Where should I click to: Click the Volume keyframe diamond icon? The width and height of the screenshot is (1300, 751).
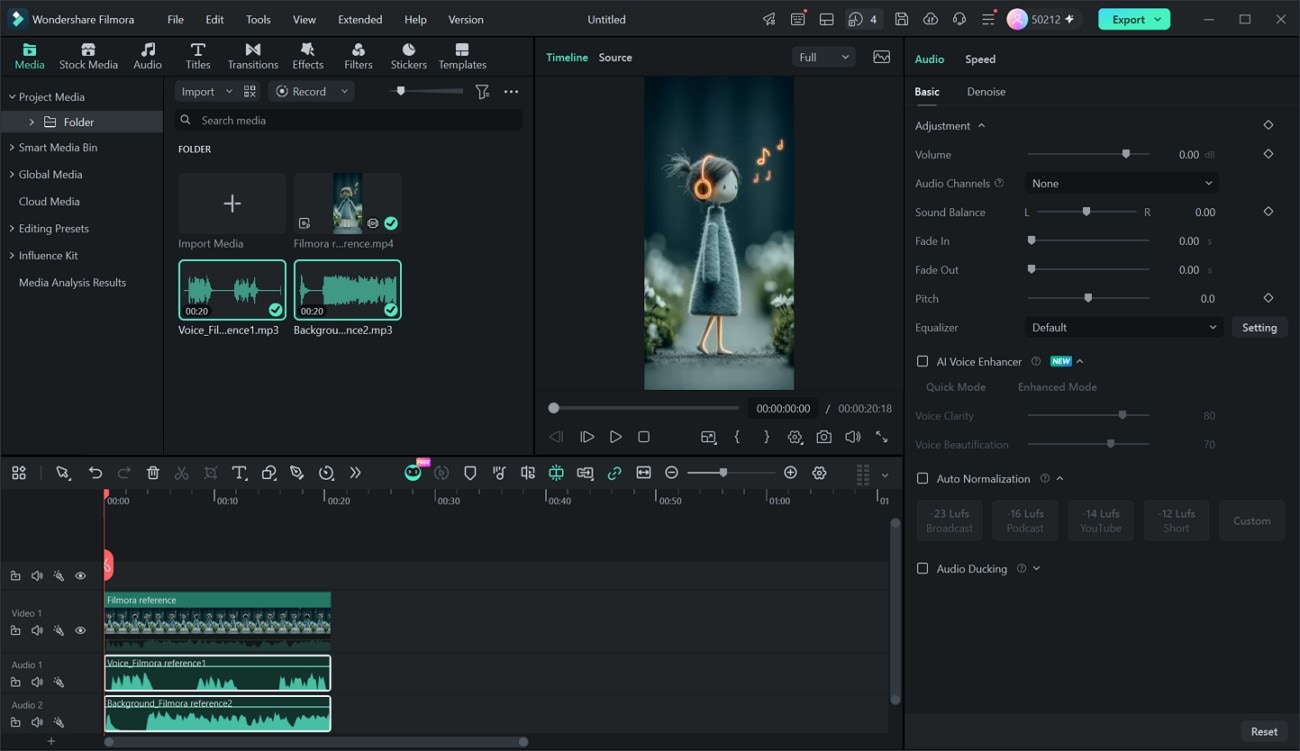click(x=1268, y=154)
